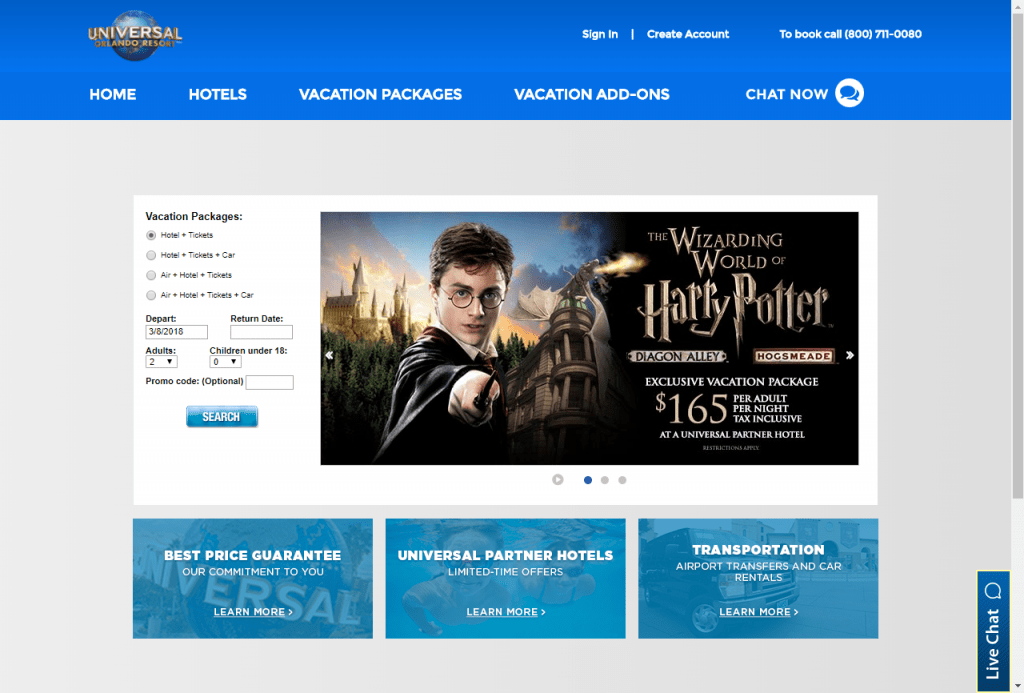The height and width of the screenshot is (693, 1024).
Task: Learn more about Transportation
Action: tap(758, 612)
